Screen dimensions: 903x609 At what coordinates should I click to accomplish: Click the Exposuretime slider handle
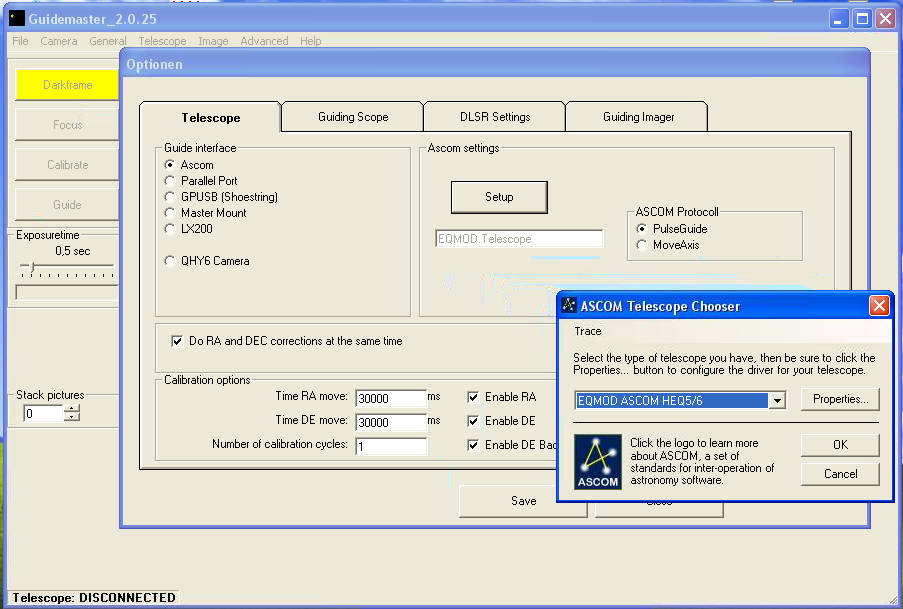[x=33, y=267]
